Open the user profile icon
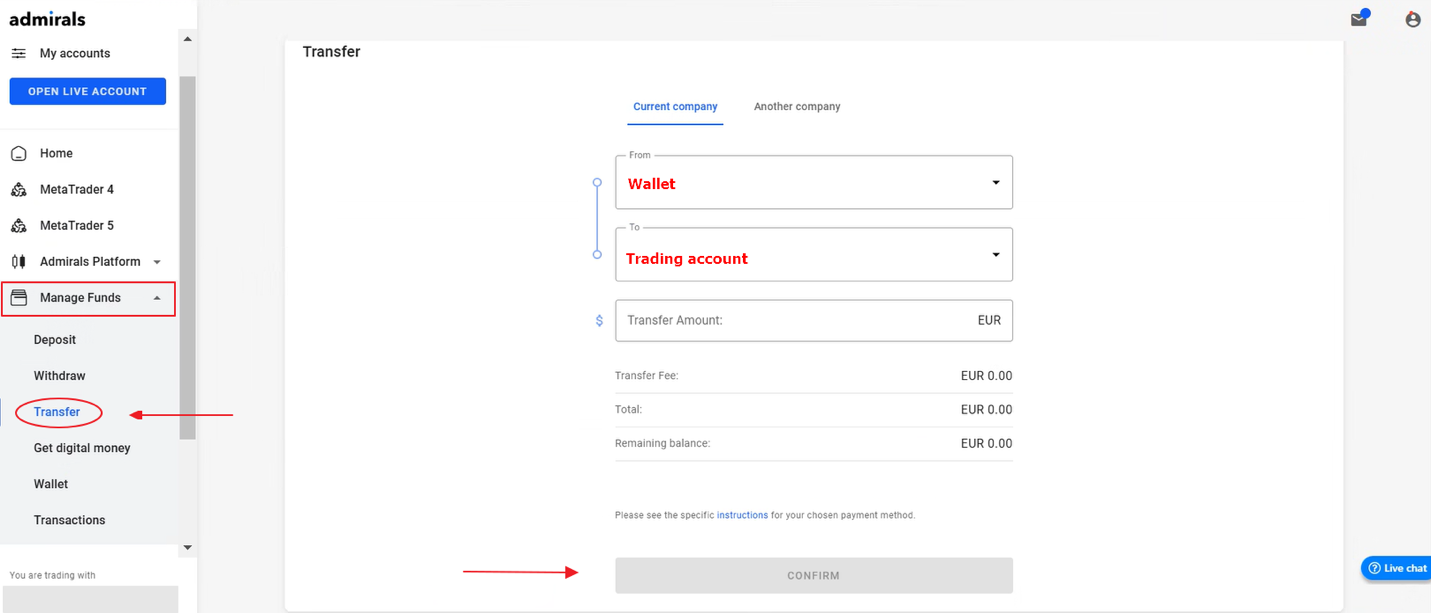The image size is (1431, 613). pos(1413,19)
